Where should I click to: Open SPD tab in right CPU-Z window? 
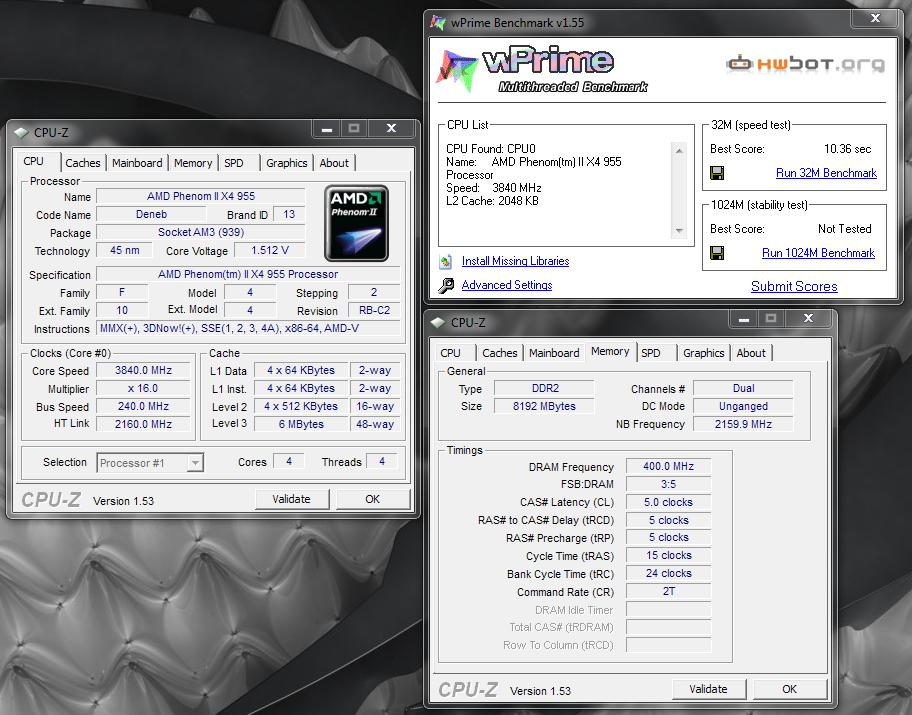tap(651, 353)
